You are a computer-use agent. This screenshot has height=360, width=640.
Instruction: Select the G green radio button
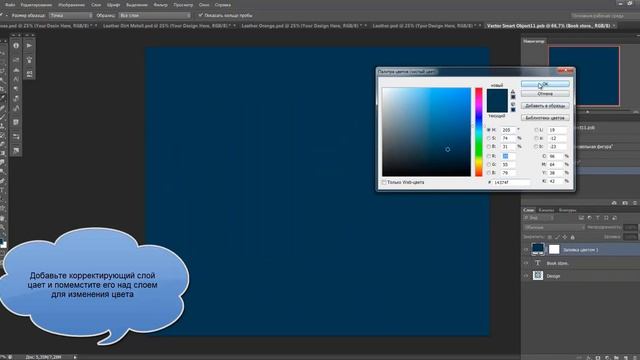pos(489,164)
